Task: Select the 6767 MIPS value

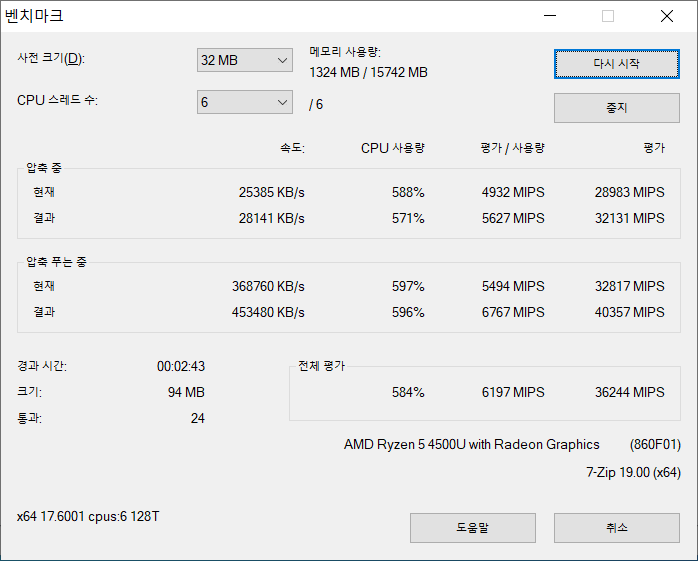Action: pos(513,312)
